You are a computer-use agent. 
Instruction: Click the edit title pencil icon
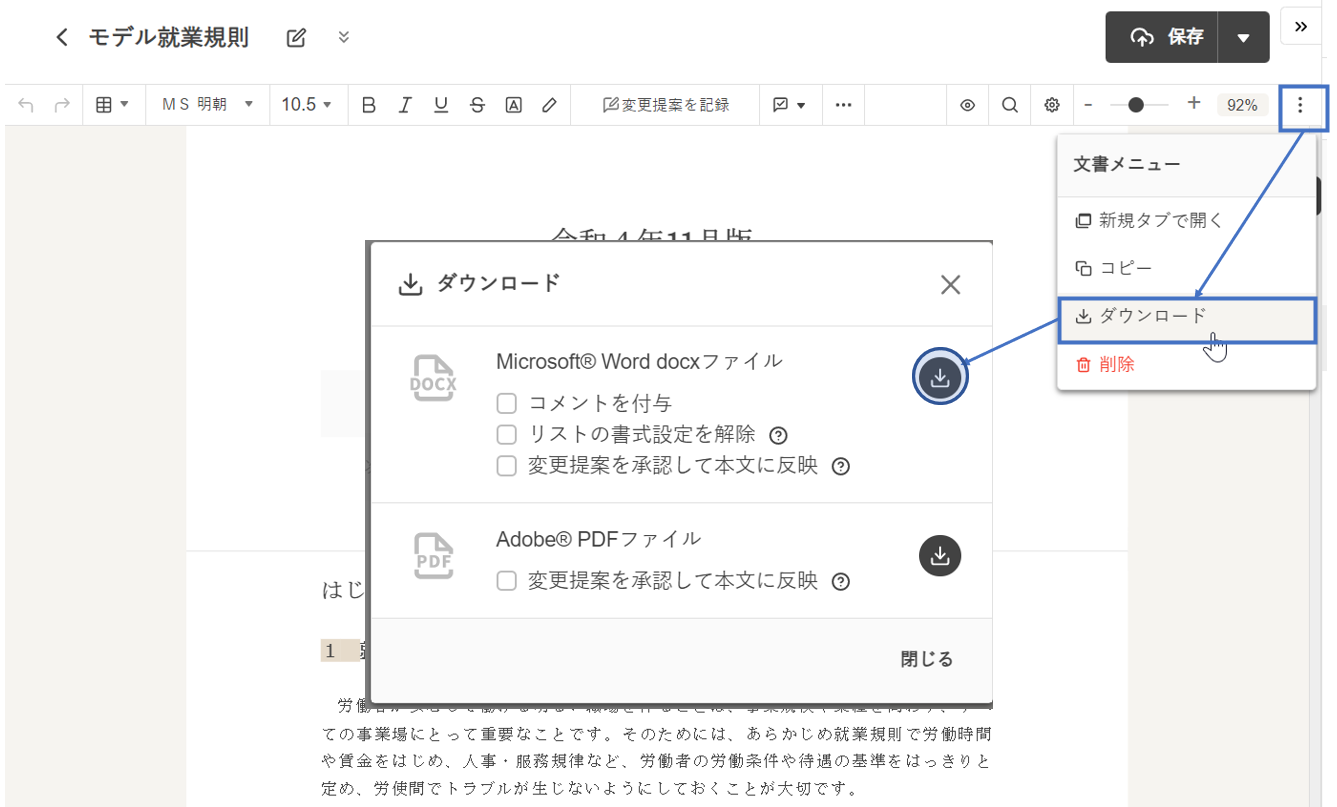tap(296, 38)
